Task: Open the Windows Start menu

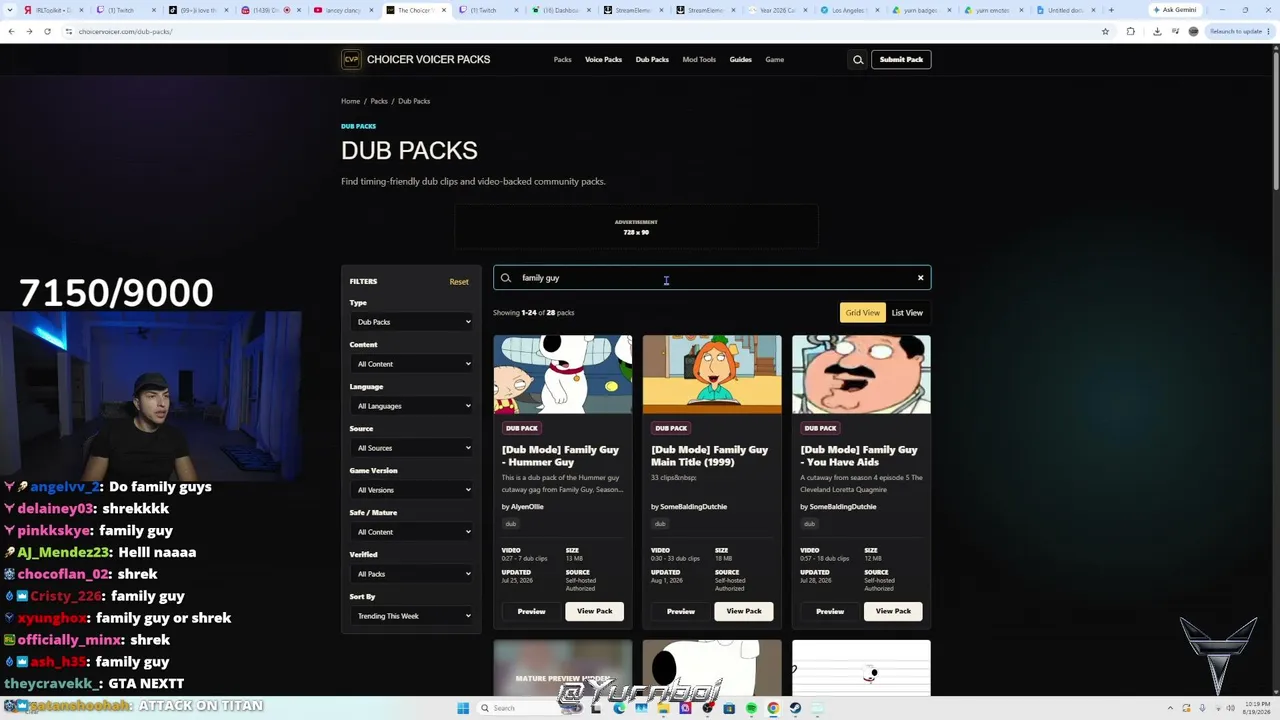Action: (463, 708)
